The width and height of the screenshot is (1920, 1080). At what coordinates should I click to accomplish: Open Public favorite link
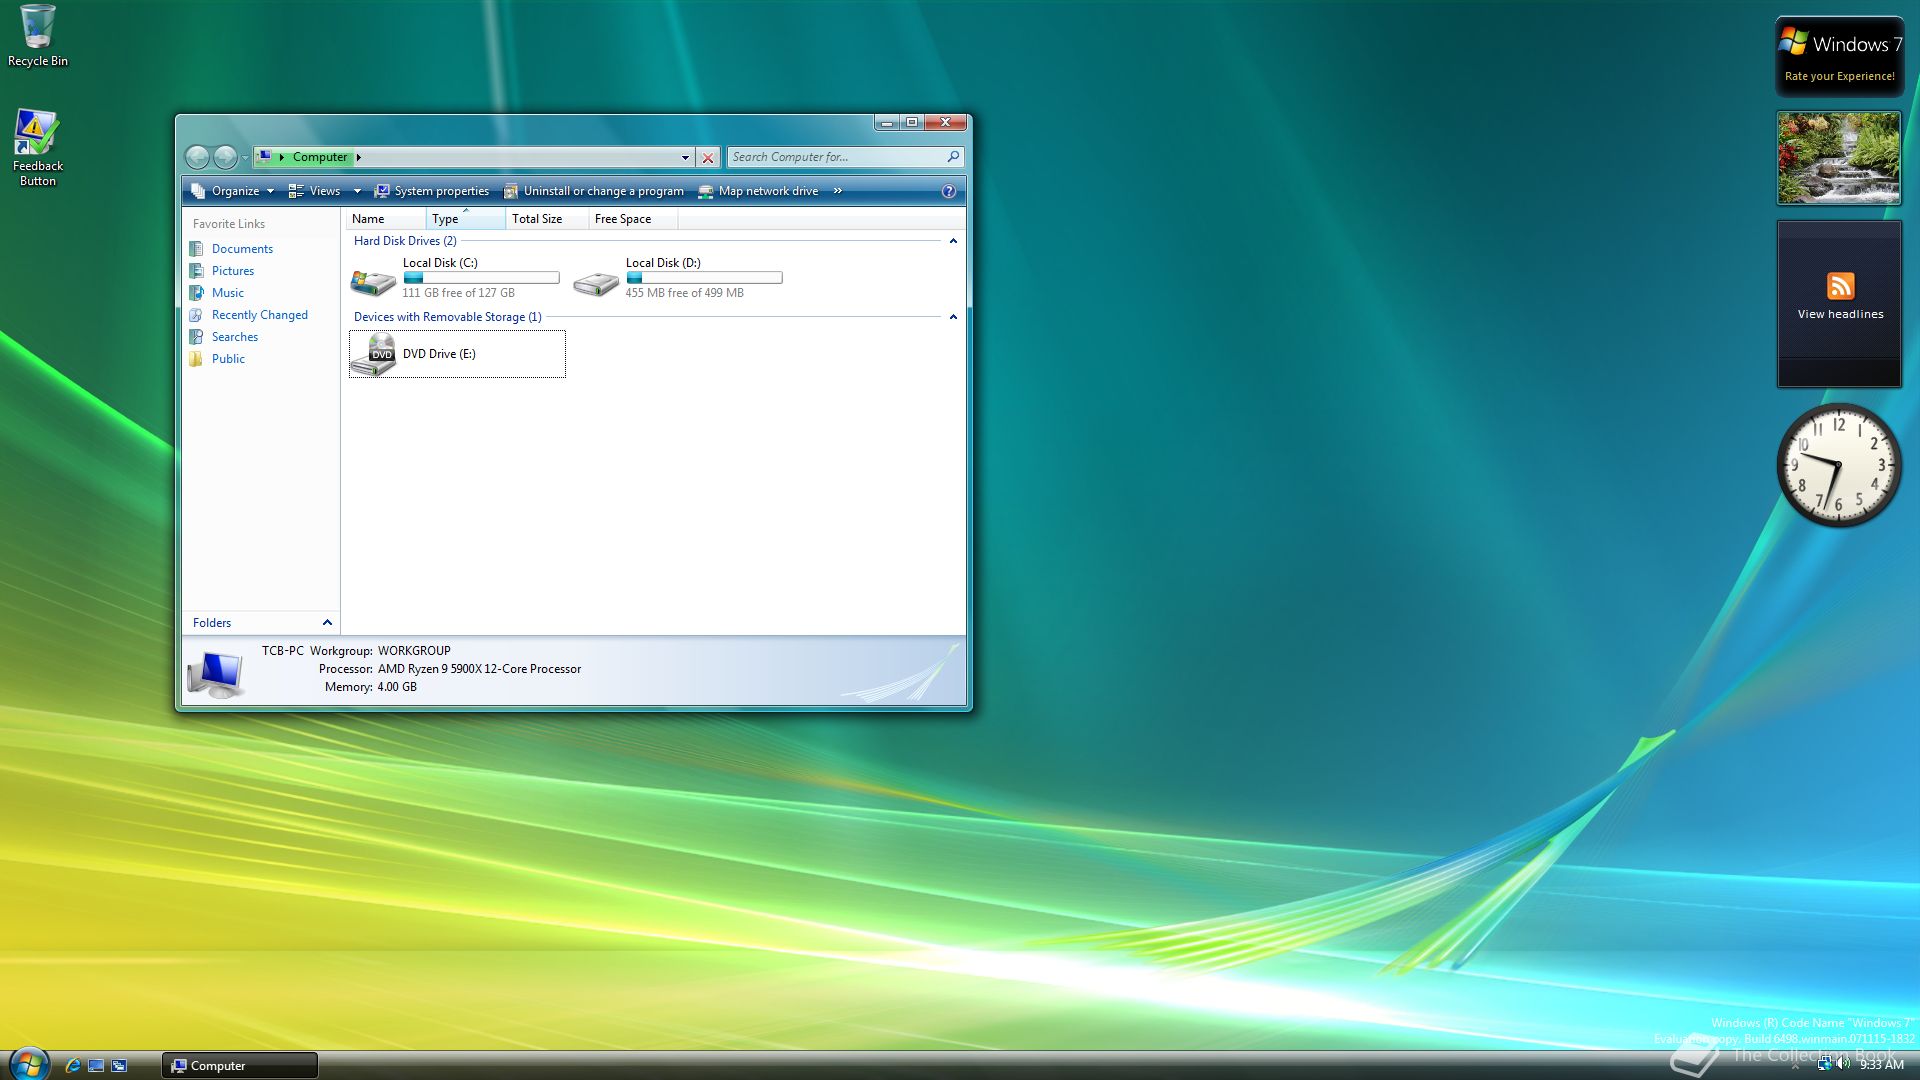point(228,359)
